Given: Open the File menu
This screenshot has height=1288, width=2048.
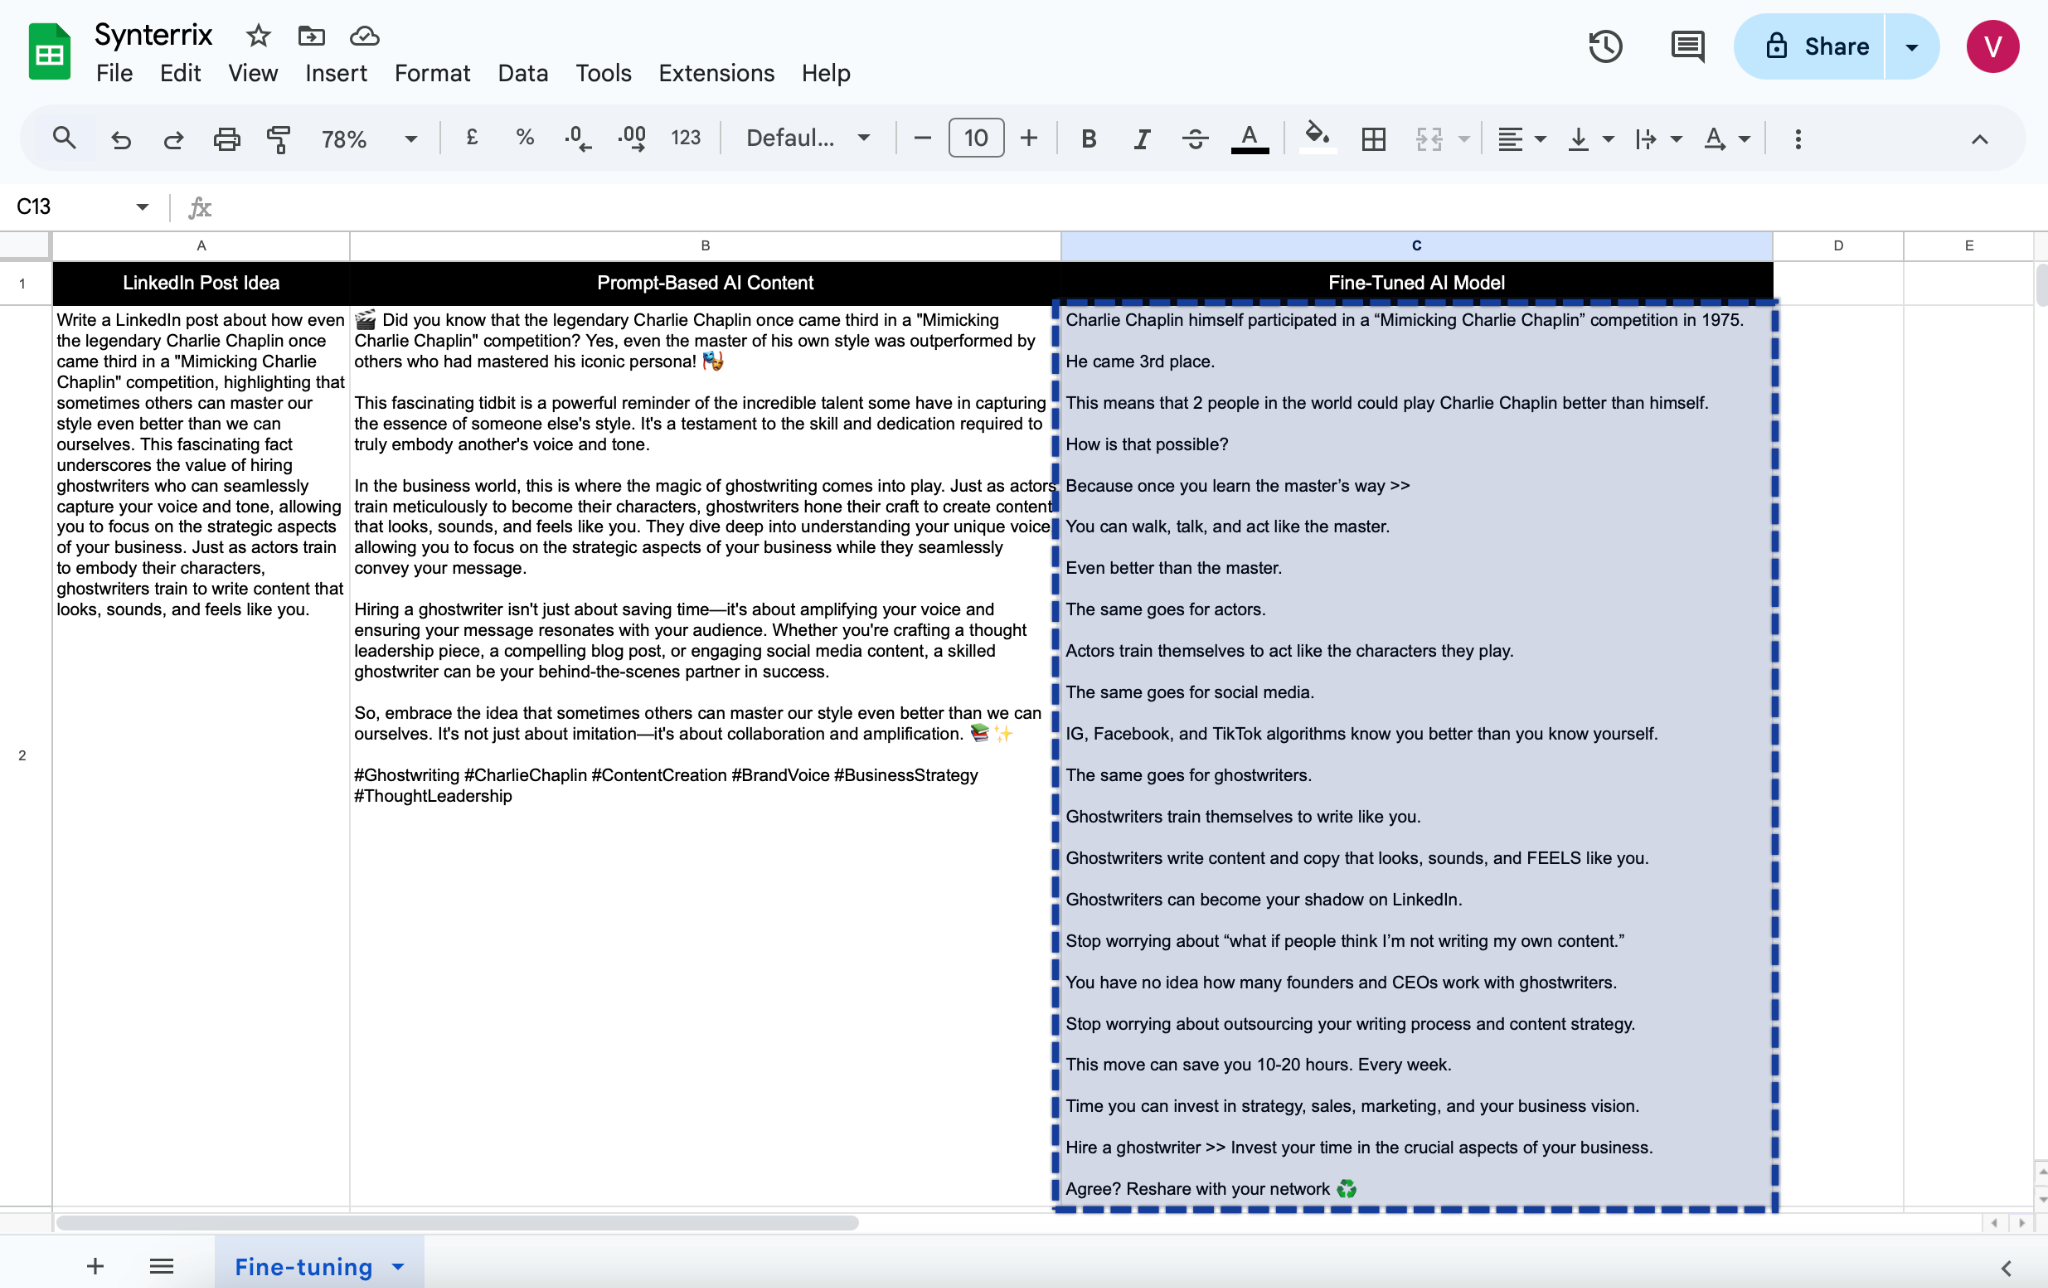Looking at the screenshot, I should (114, 73).
